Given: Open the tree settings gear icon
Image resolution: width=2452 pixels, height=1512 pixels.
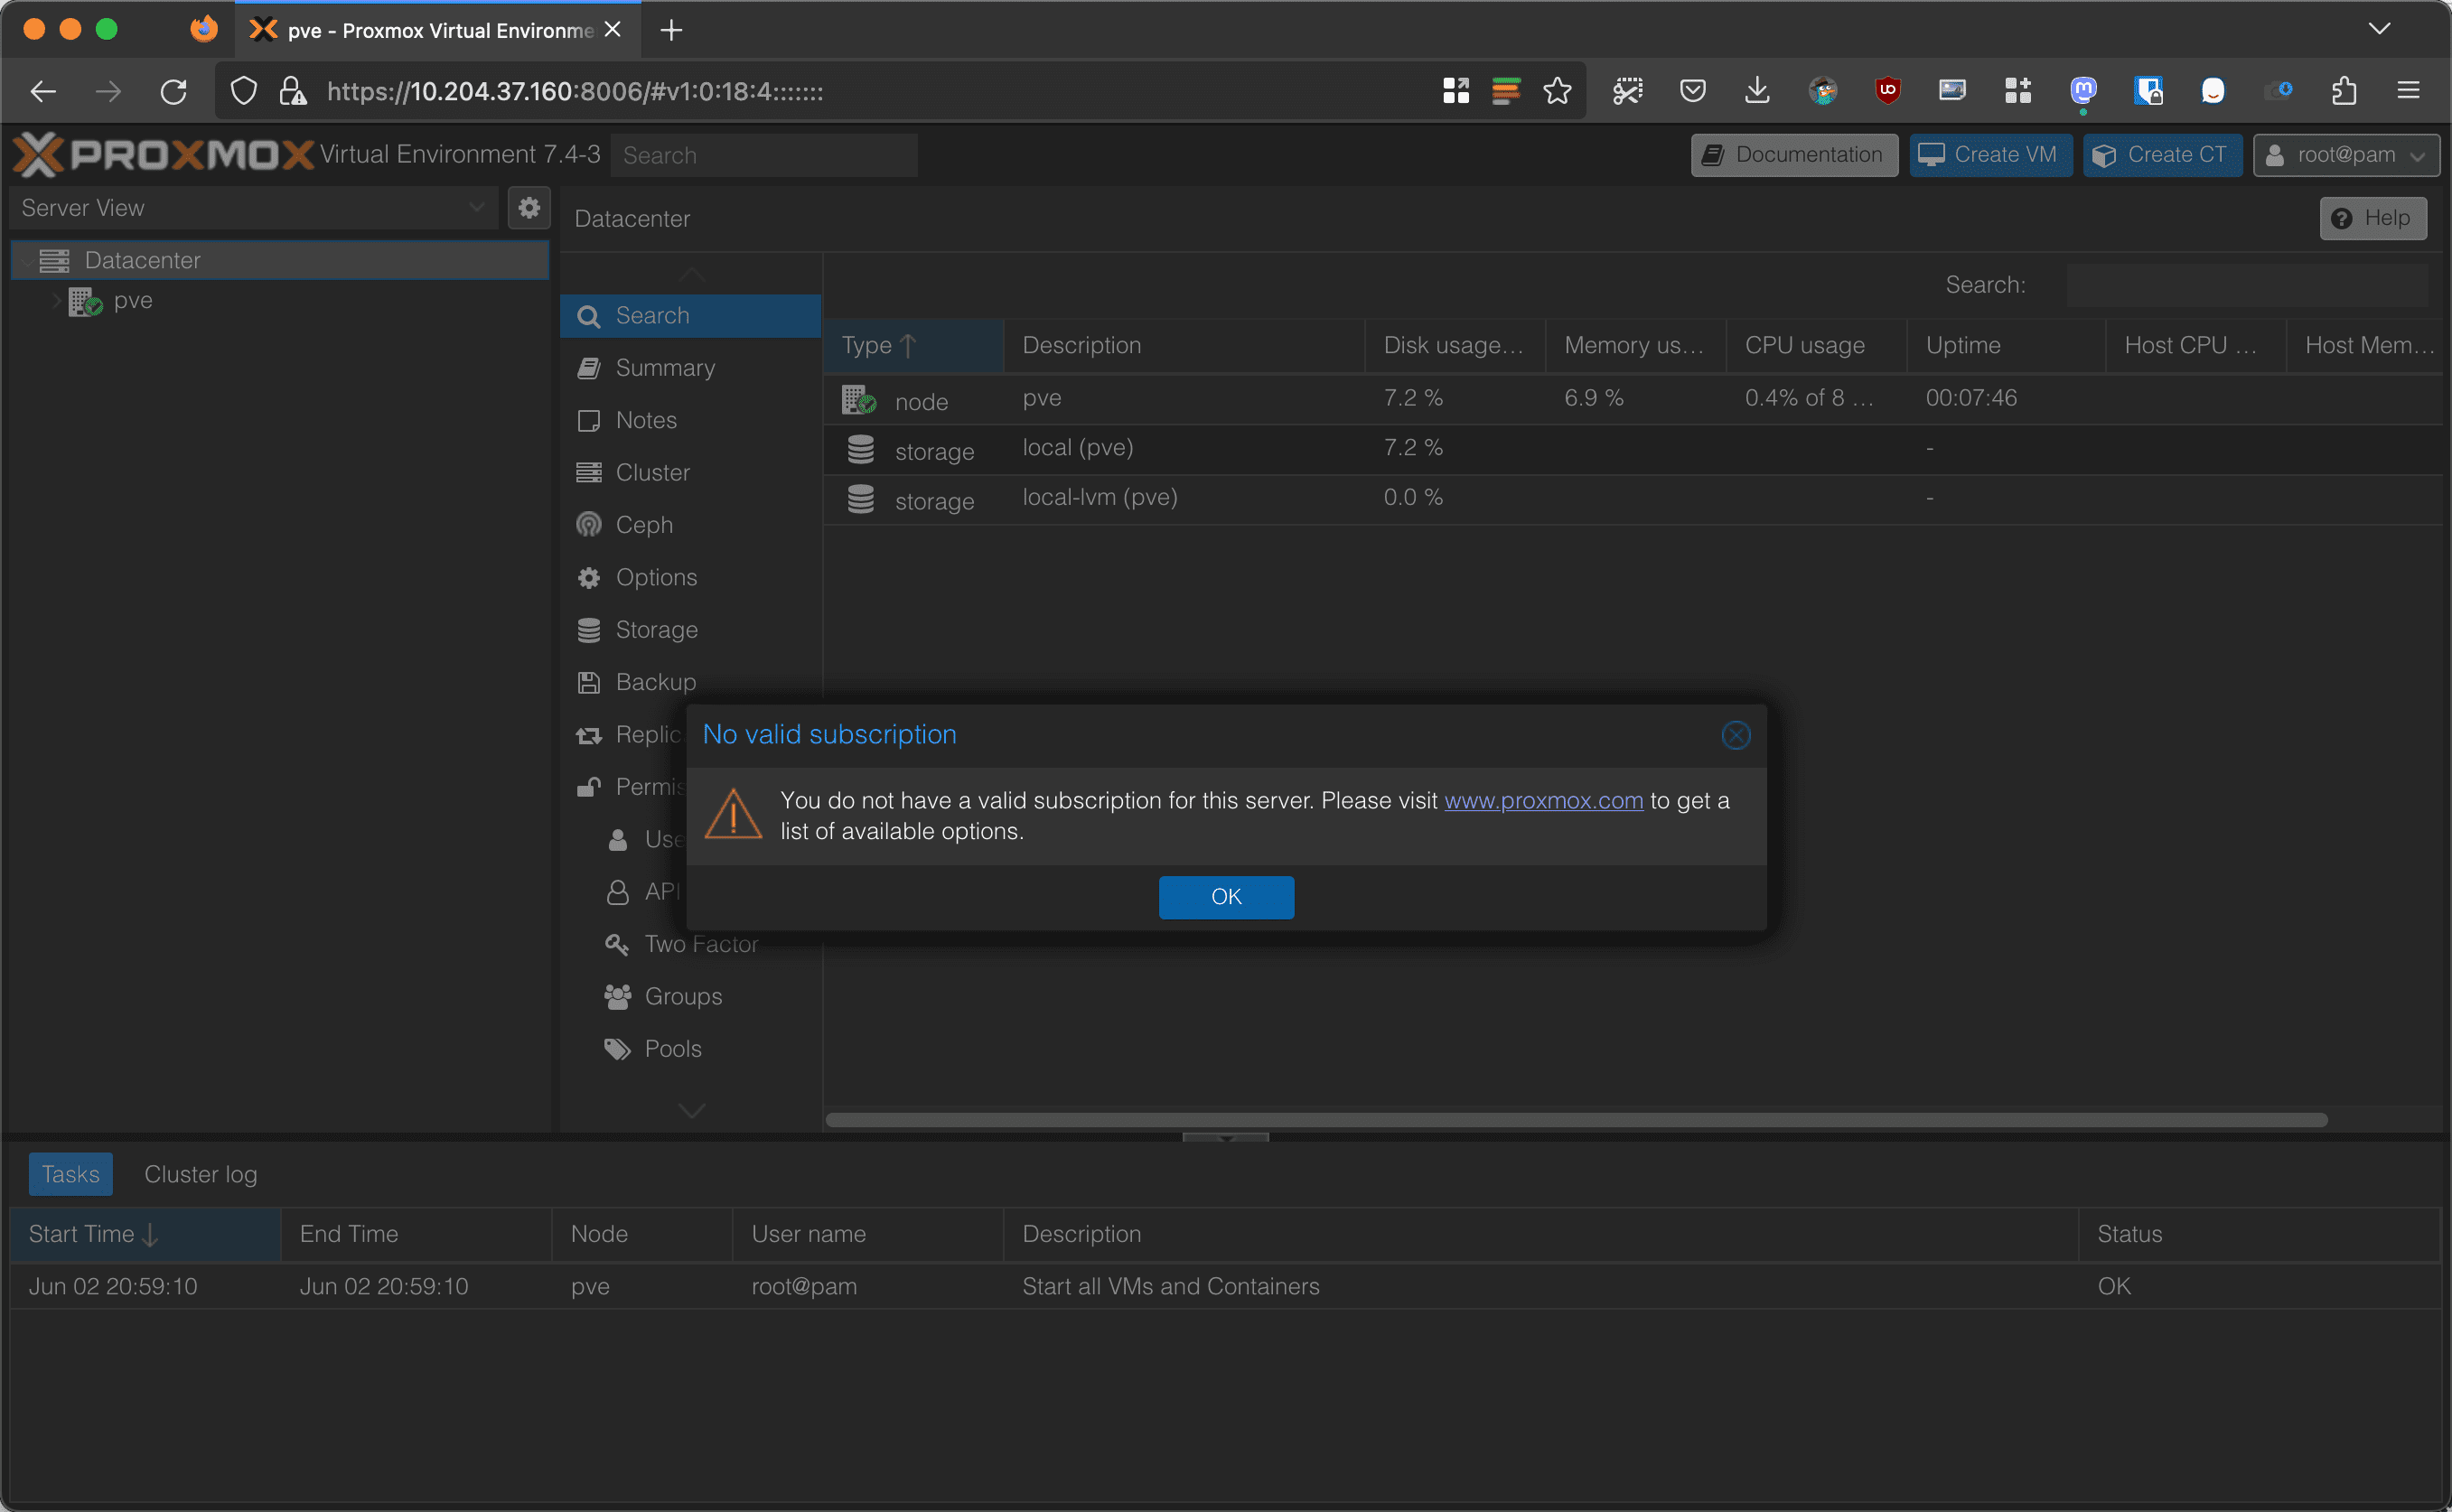Looking at the screenshot, I should [529, 208].
